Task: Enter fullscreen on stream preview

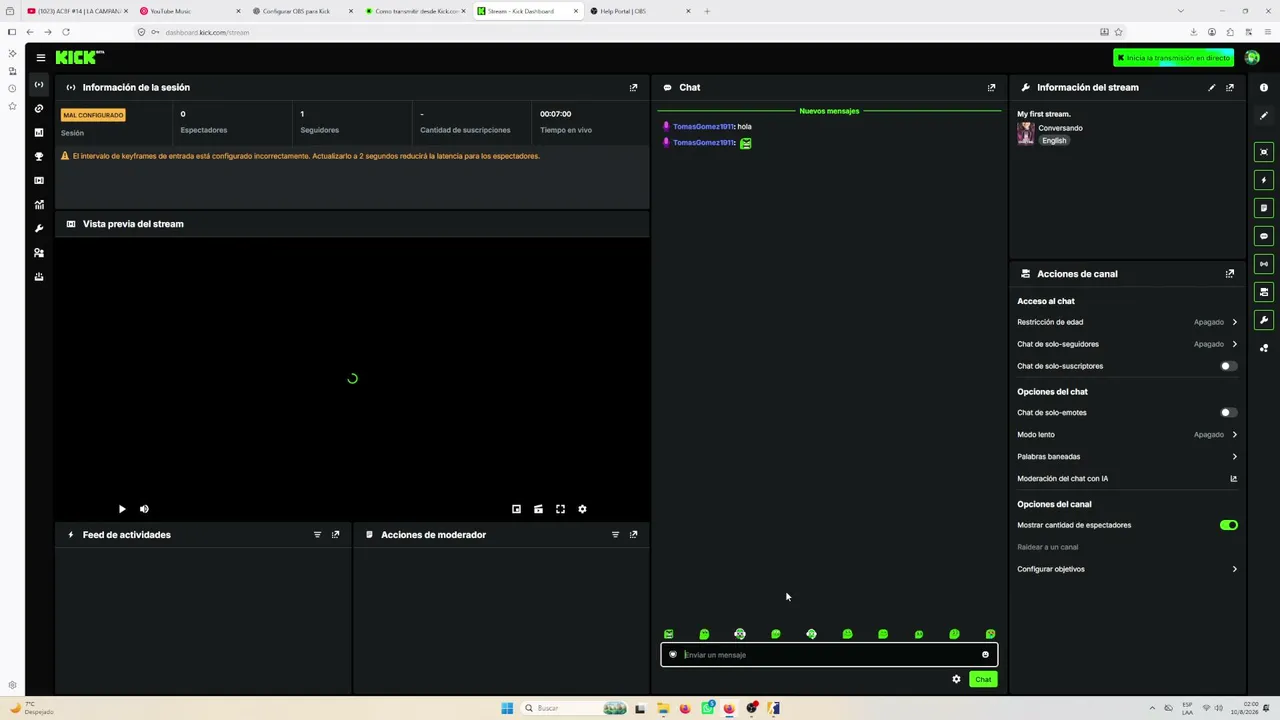Action: (560, 509)
